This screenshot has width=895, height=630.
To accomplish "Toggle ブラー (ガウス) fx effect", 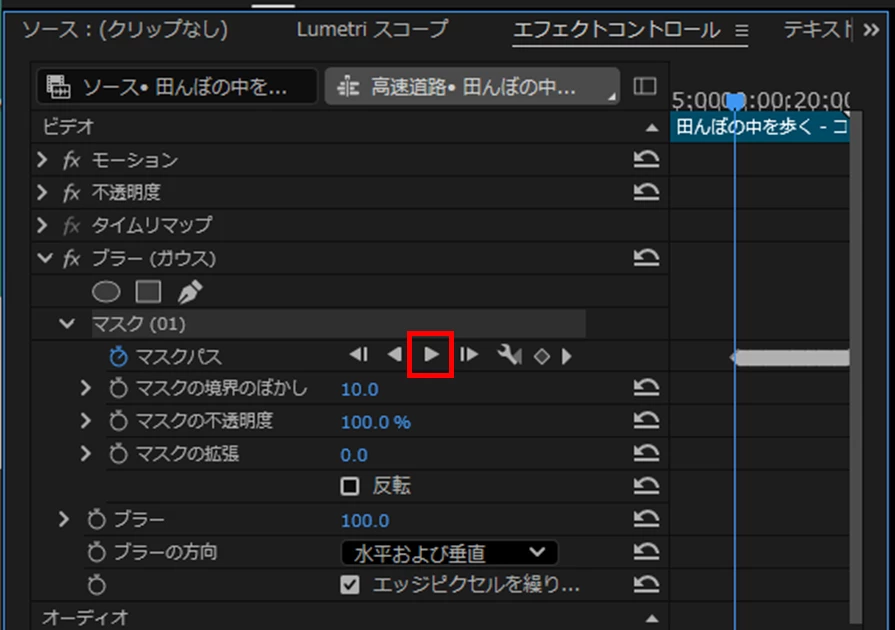I will pyautogui.click(x=71, y=259).
